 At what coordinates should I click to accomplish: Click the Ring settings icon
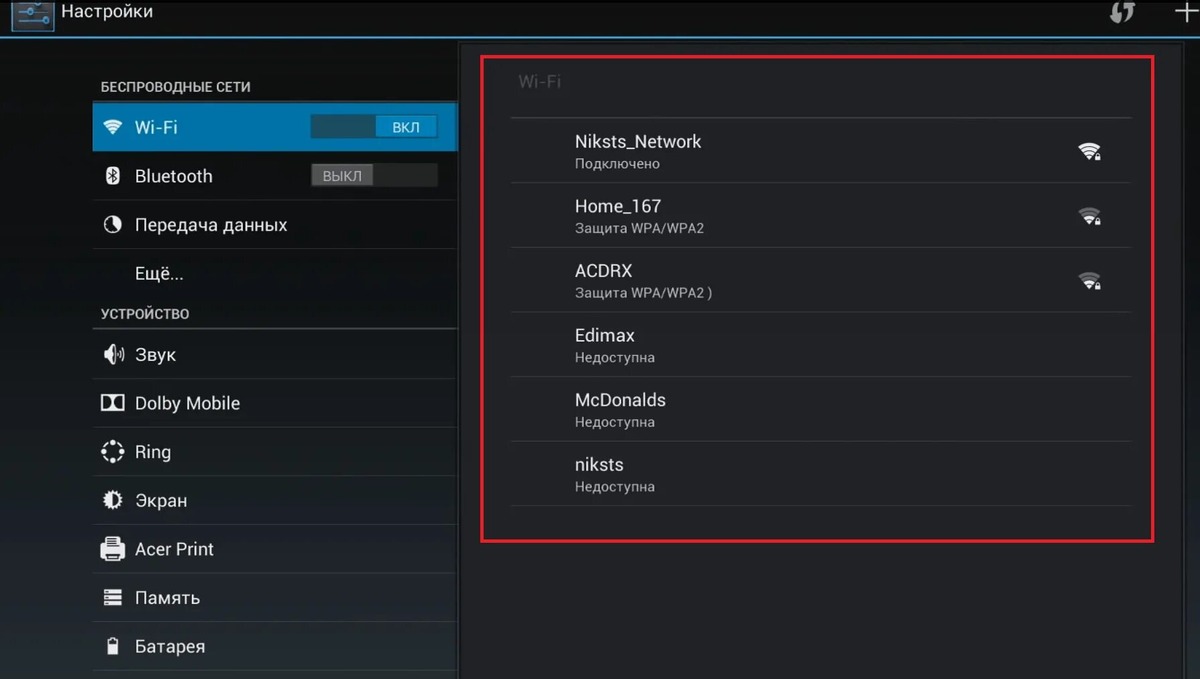point(113,451)
